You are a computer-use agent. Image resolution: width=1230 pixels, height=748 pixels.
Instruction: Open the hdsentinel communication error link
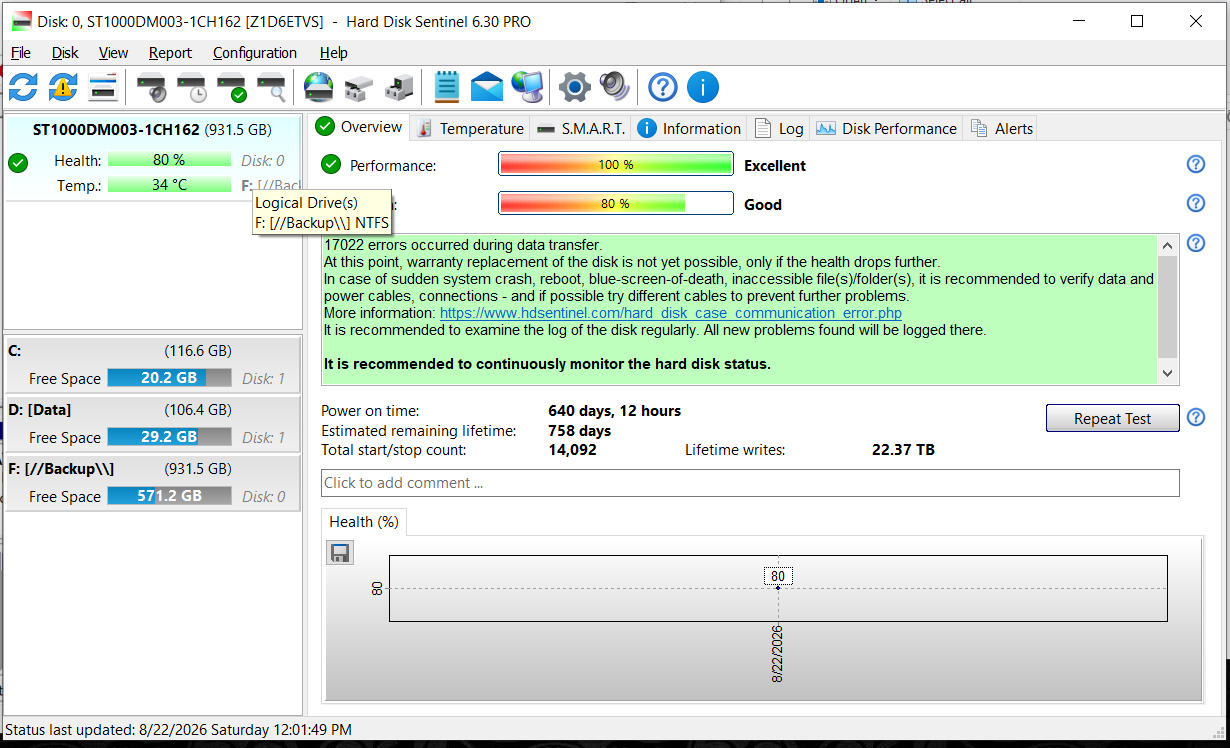tap(671, 313)
